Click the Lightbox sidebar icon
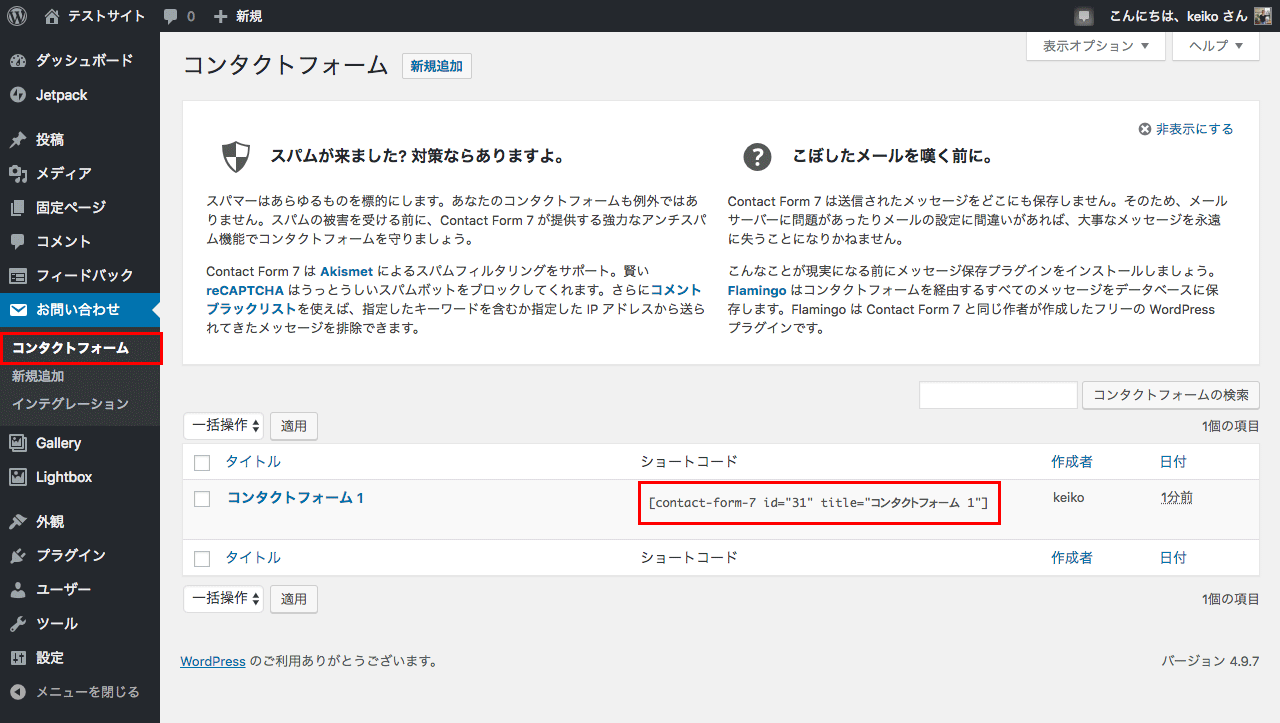Screen dimensions: 1280x723 click(x=18, y=477)
